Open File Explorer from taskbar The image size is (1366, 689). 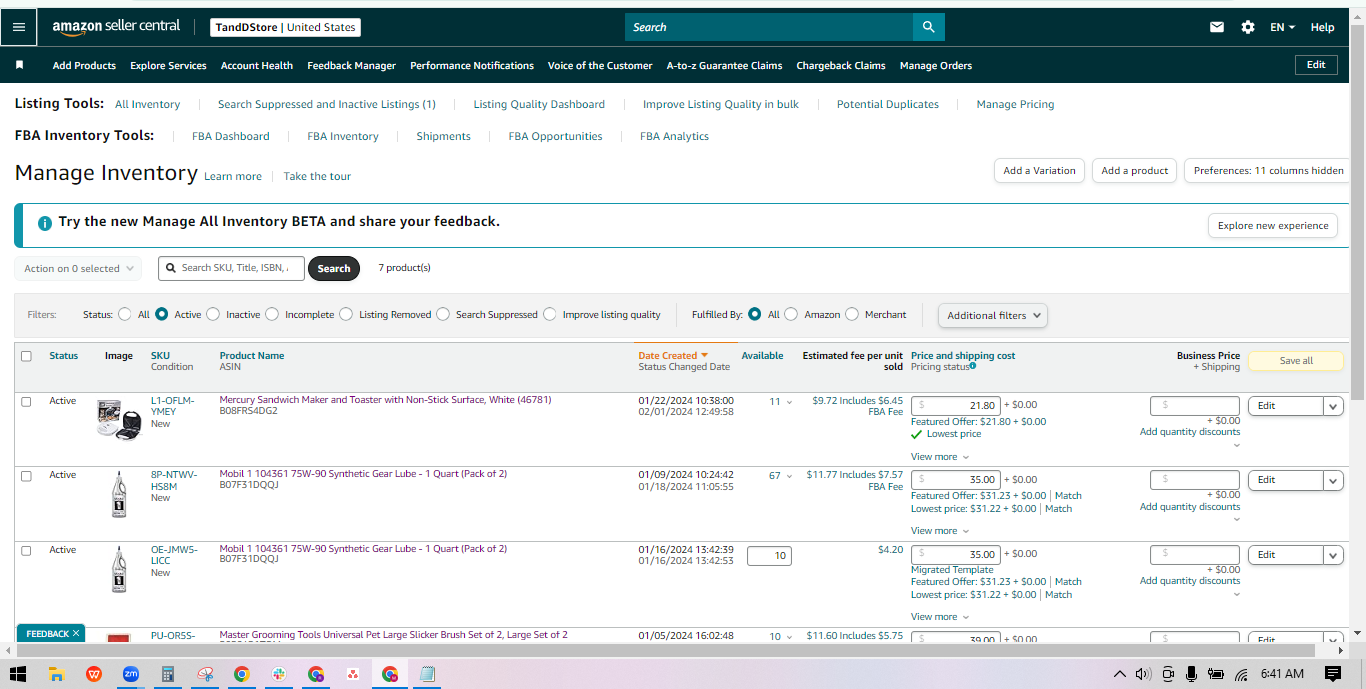pos(57,674)
